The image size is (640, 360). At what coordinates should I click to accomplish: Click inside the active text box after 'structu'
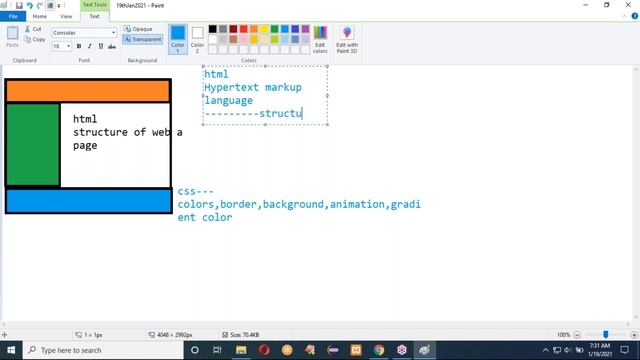(x=302, y=113)
